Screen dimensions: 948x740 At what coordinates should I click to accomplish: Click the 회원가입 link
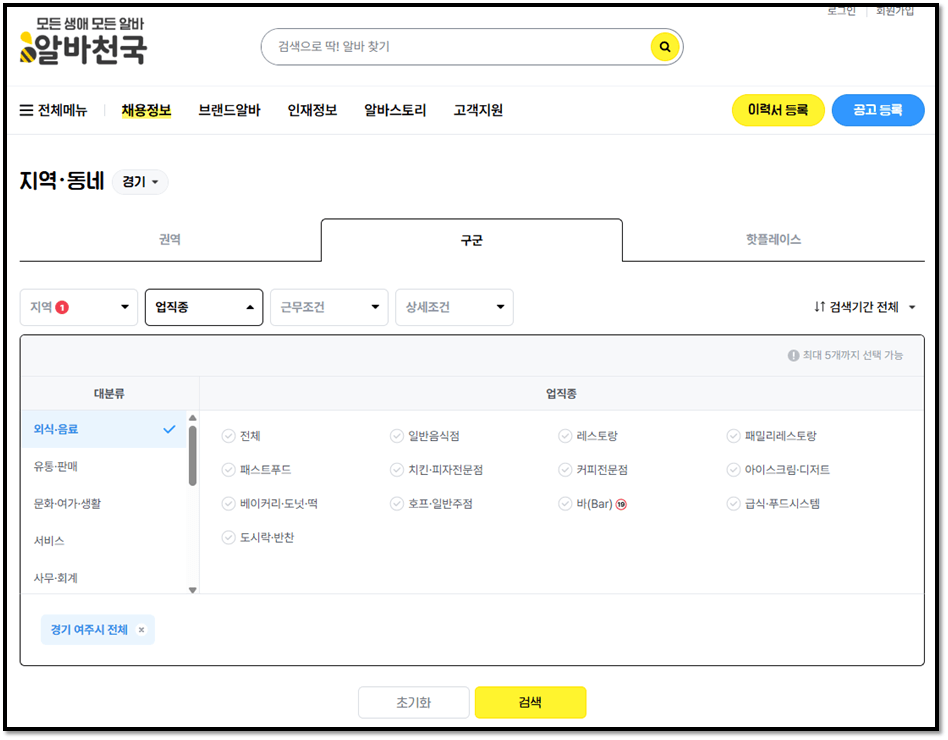point(893,13)
